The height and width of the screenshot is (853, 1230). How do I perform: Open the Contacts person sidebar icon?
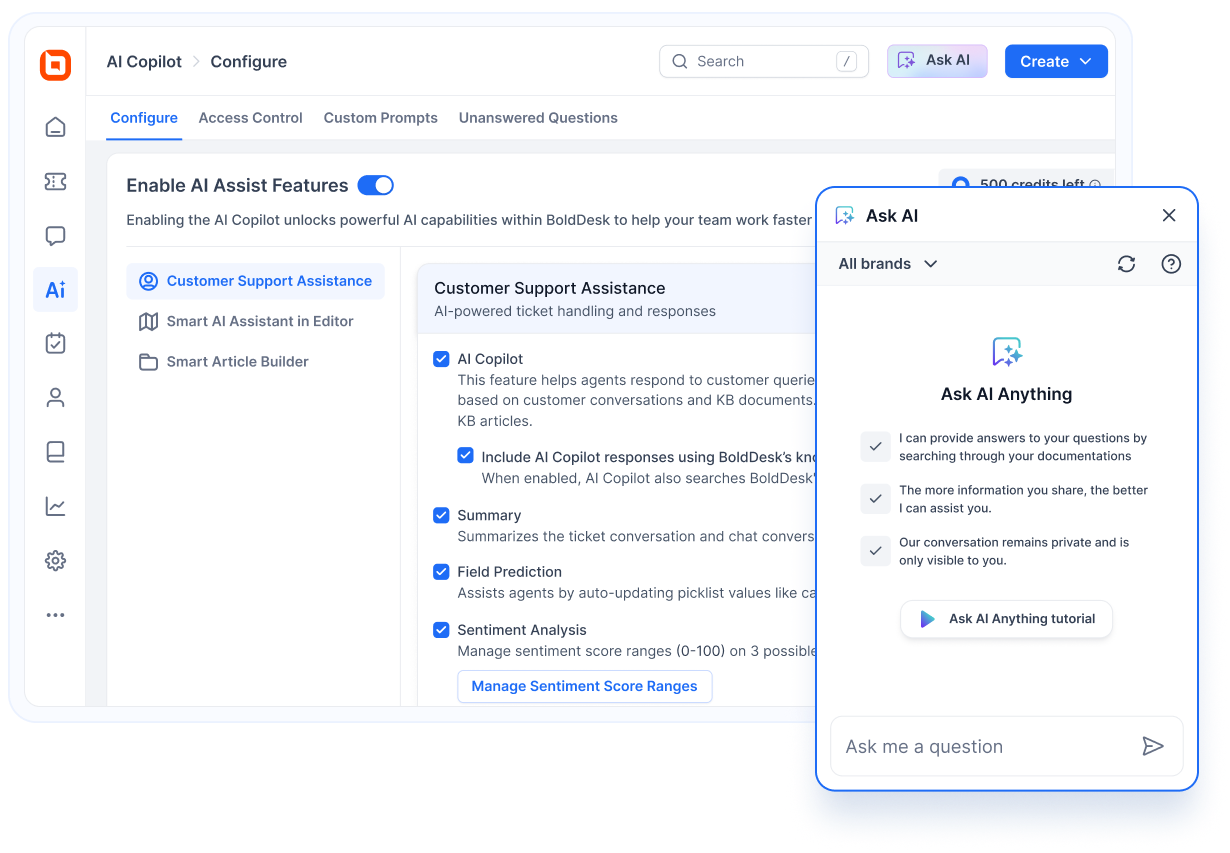[x=56, y=398]
